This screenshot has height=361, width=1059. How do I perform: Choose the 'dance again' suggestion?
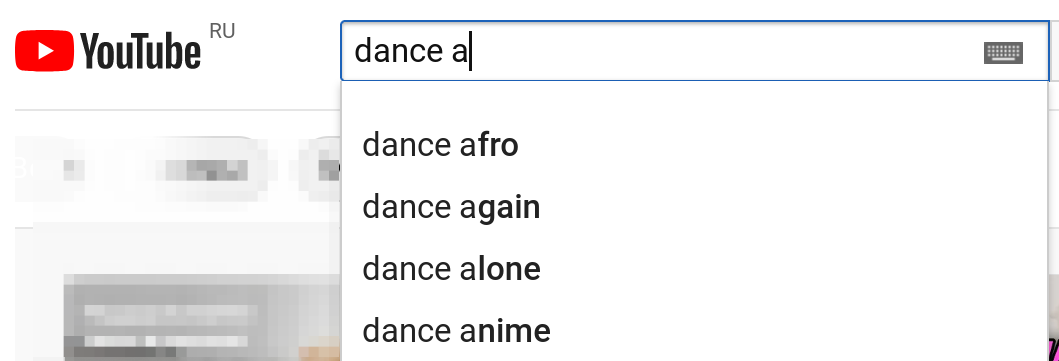coord(694,206)
